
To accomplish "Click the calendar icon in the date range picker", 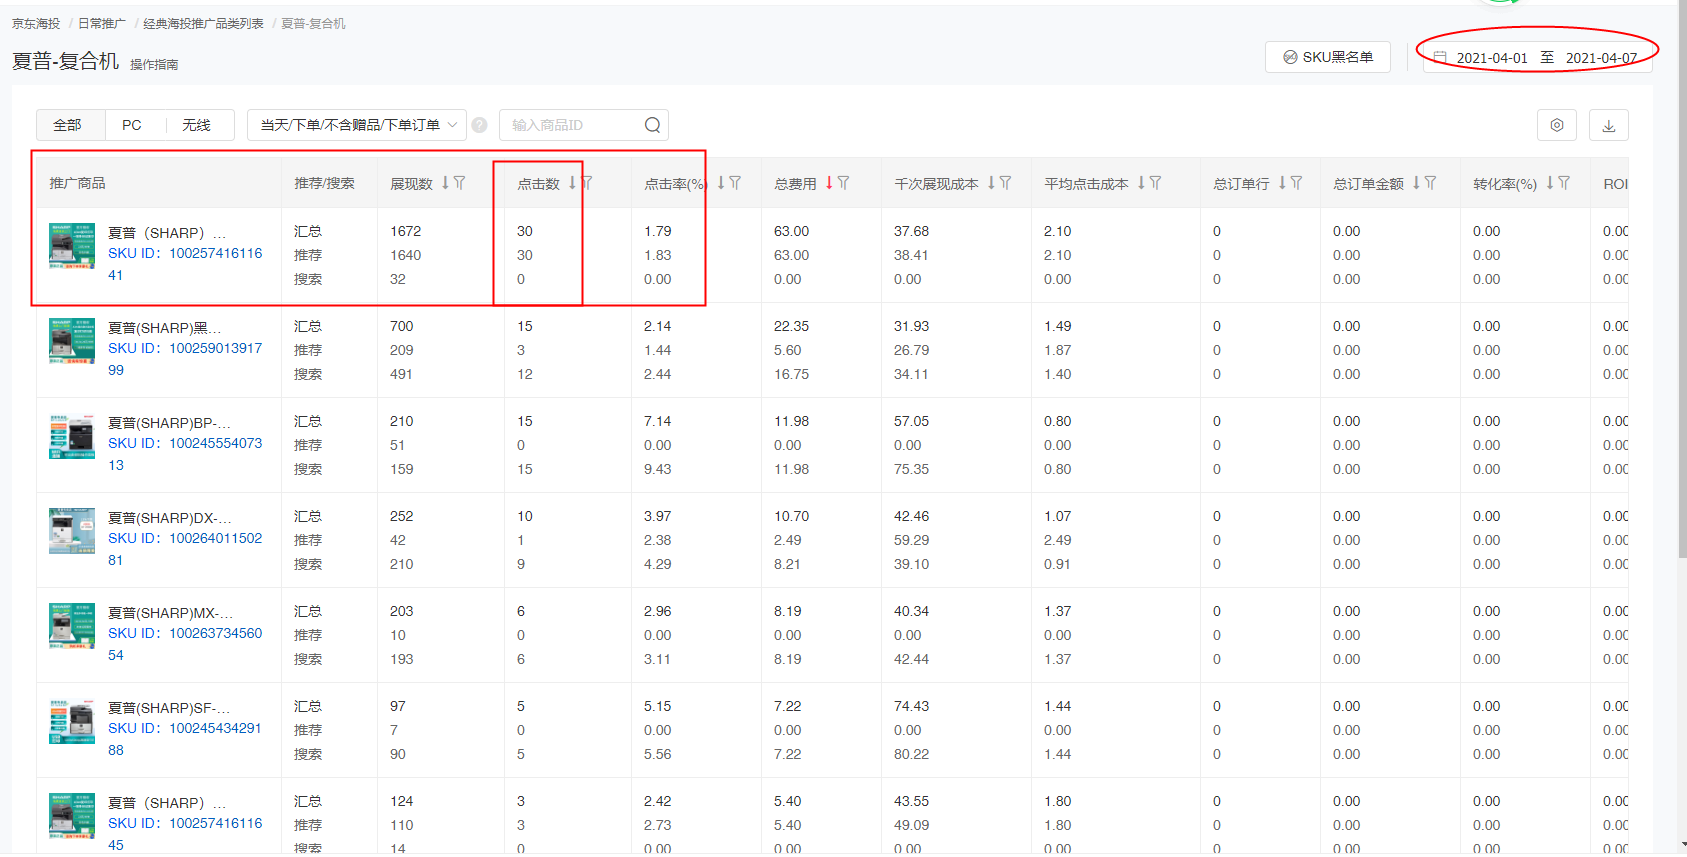I will tap(1440, 57).
